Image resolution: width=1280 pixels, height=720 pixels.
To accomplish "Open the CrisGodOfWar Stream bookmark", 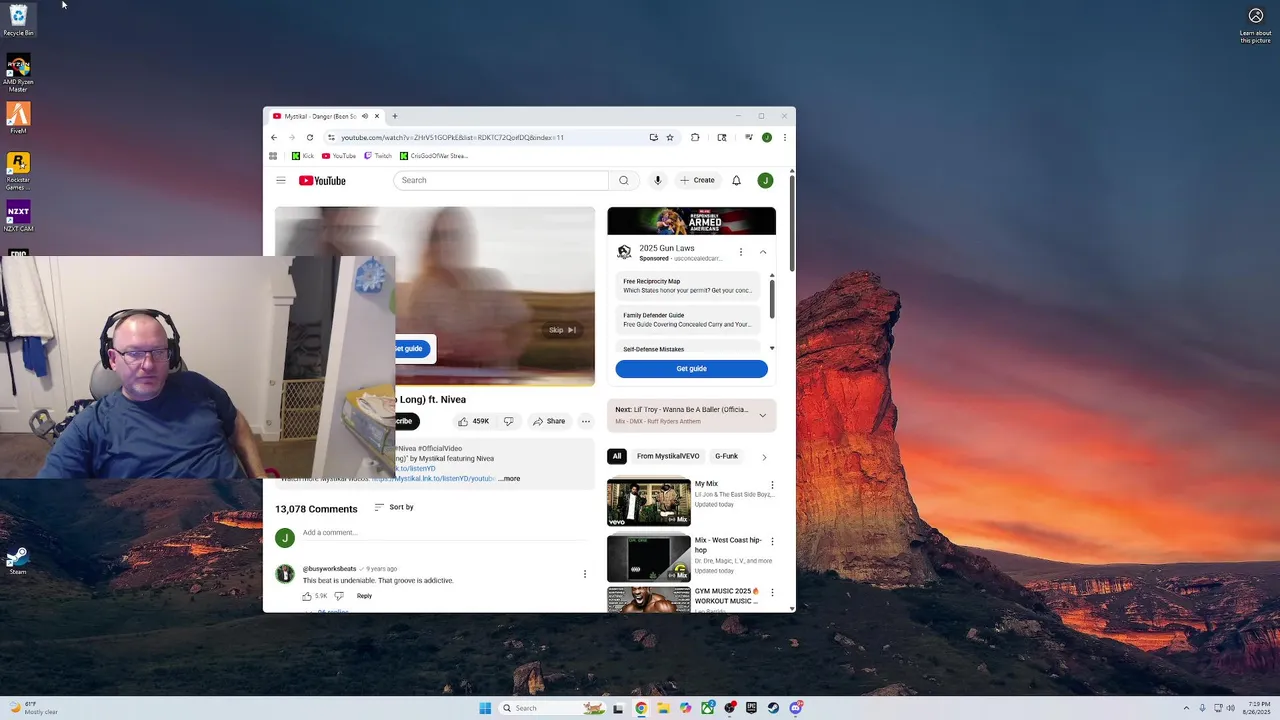I will pyautogui.click(x=433, y=156).
